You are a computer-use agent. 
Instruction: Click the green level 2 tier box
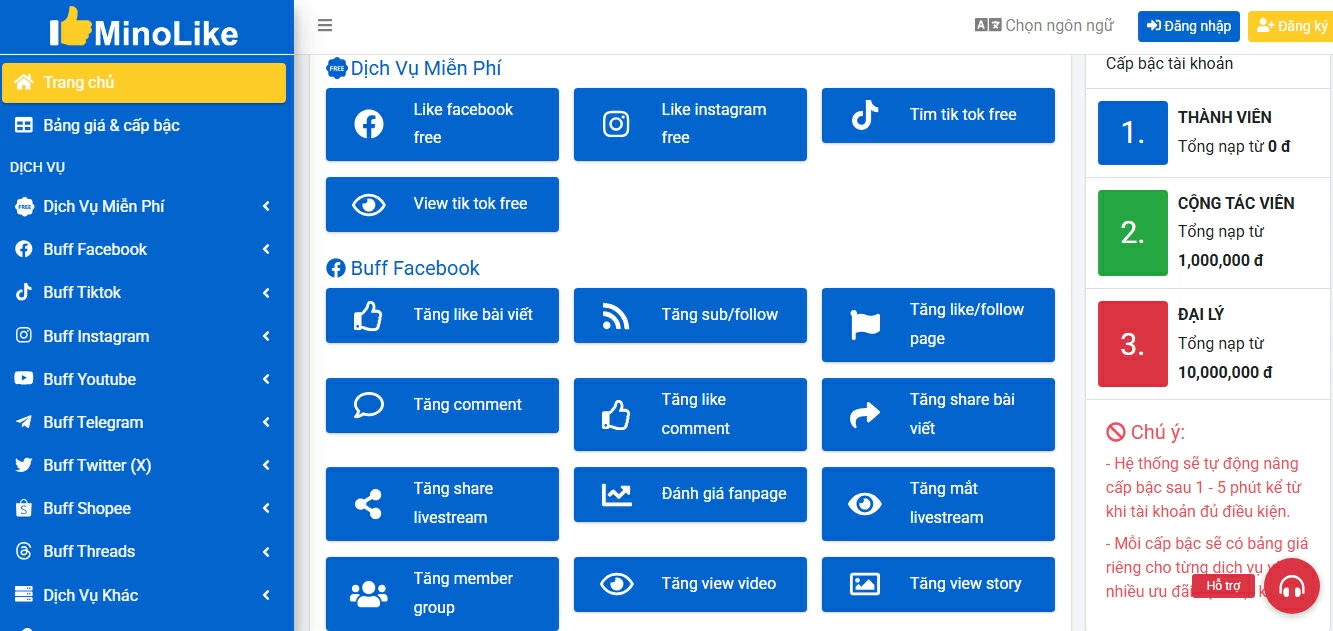coord(1132,233)
